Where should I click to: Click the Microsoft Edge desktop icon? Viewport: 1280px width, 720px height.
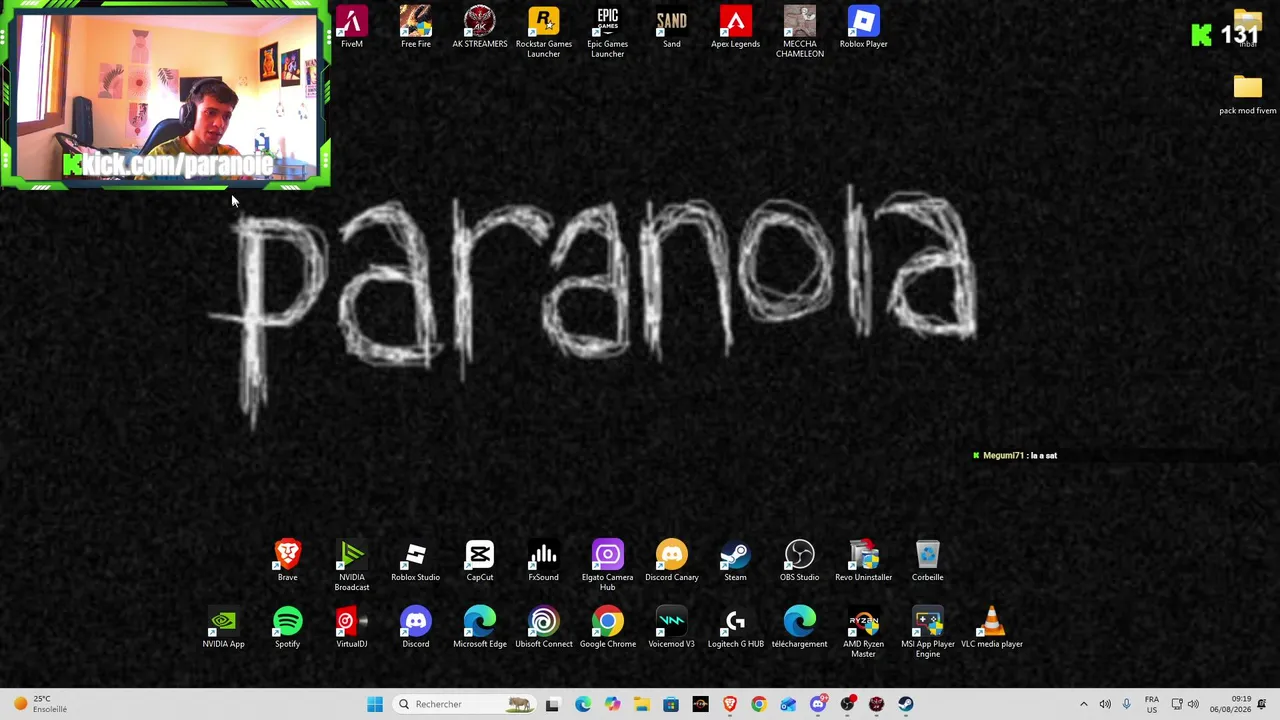click(x=480, y=628)
